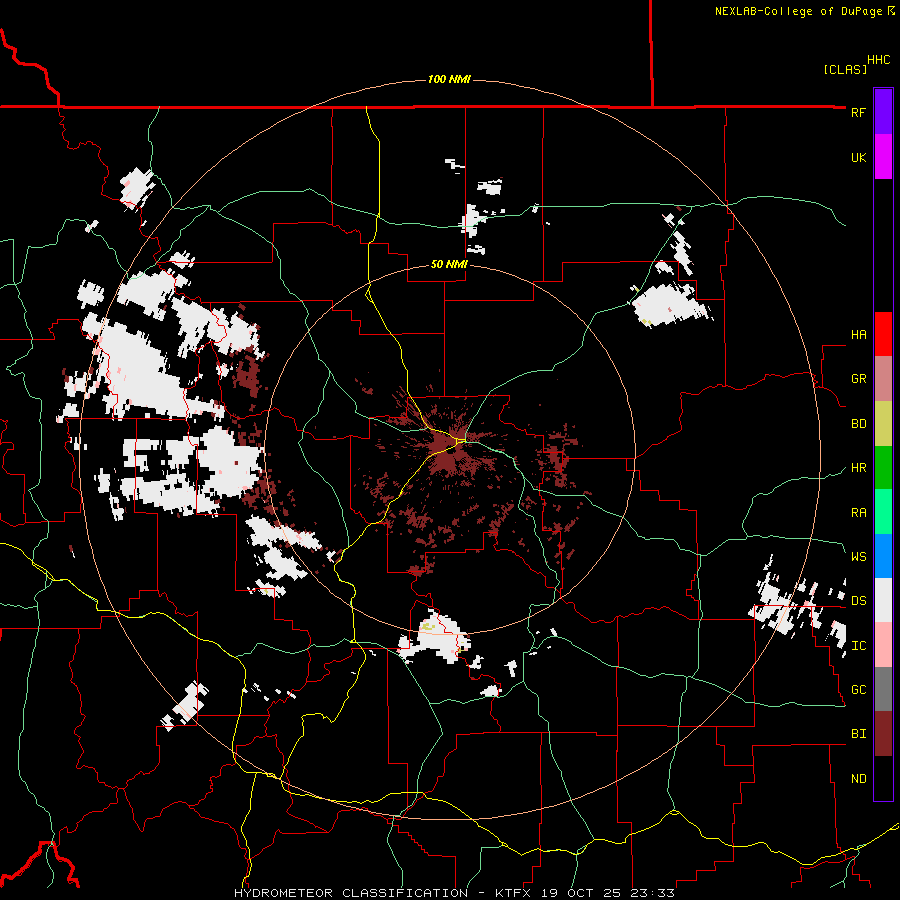Click the 23:33 timestamp
Viewport: 900px width, 900px height.
[655, 893]
